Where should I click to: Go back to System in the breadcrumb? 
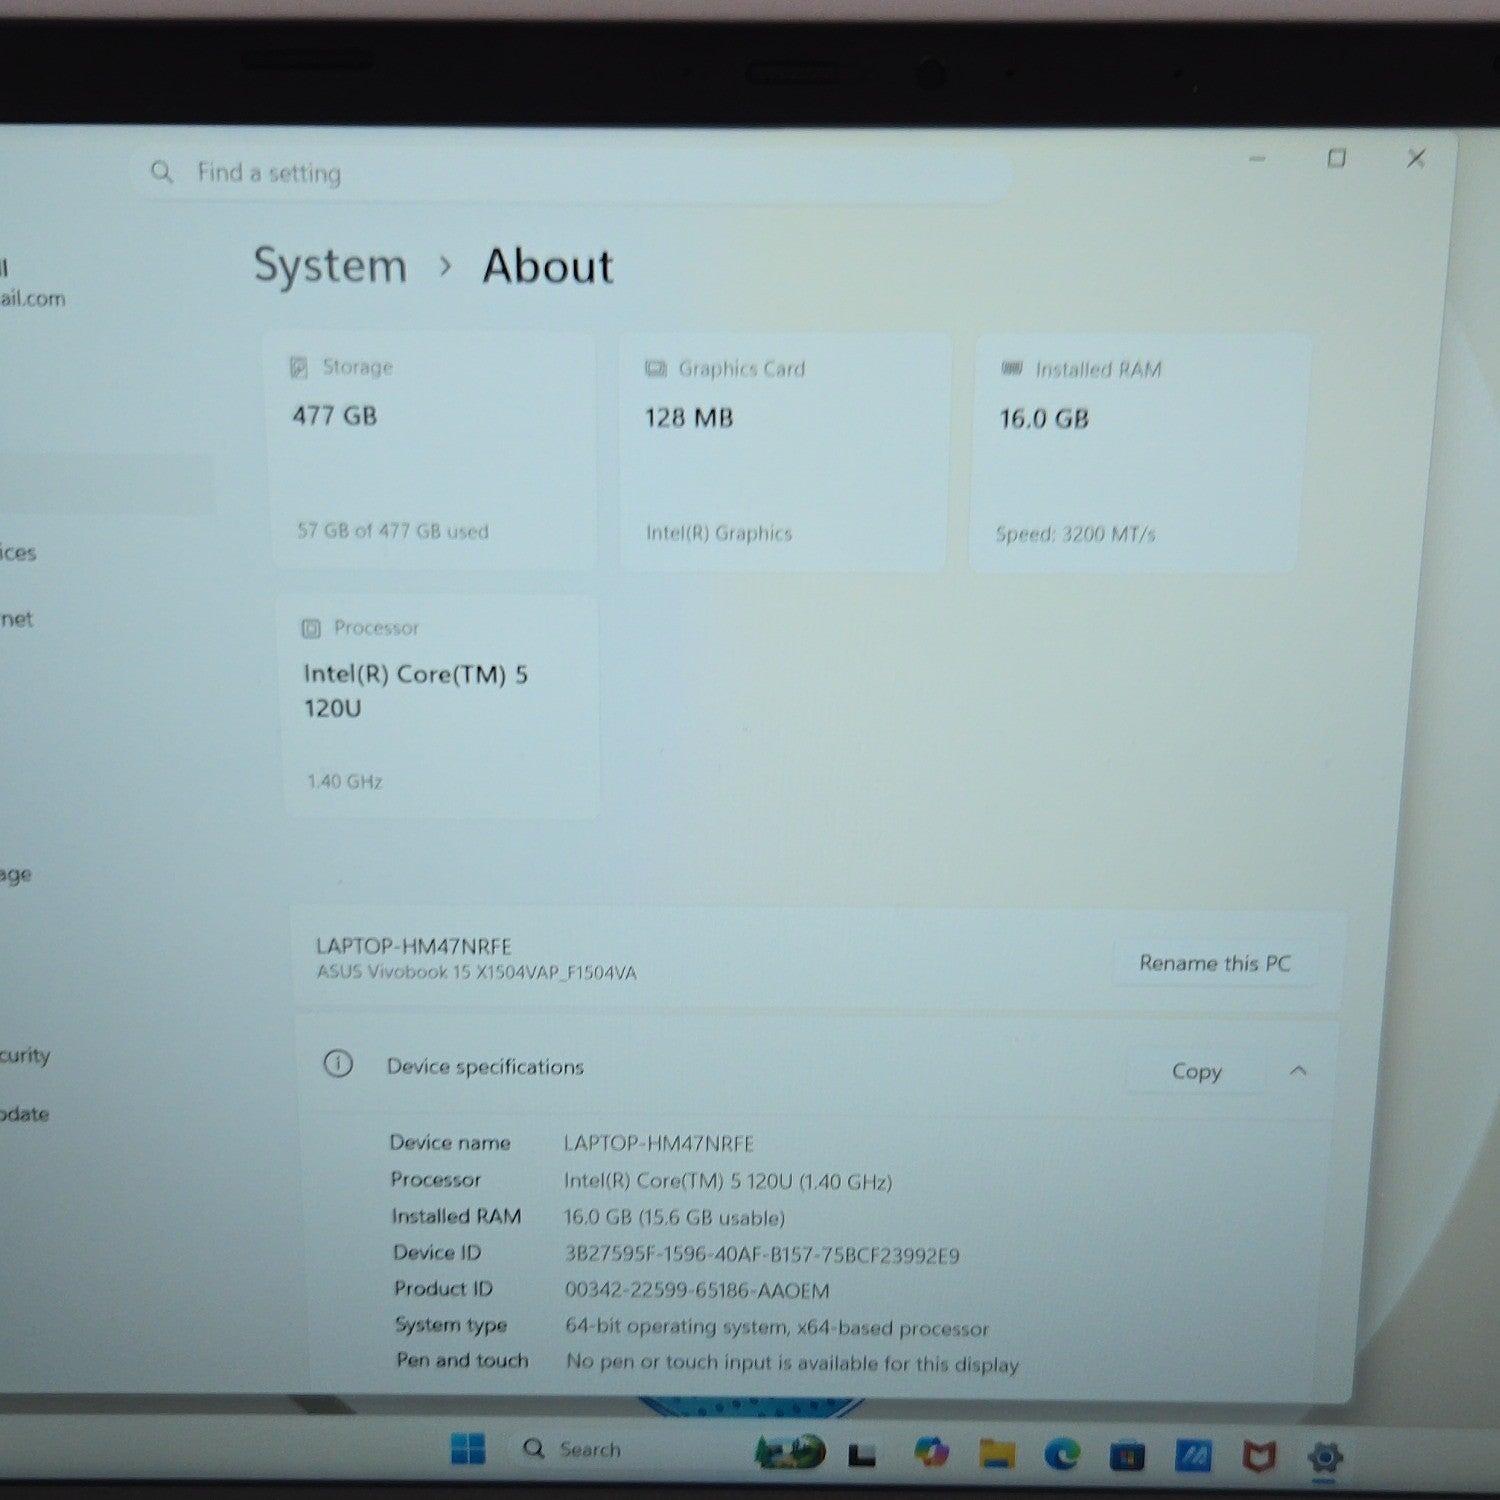(x=330, y=266)
